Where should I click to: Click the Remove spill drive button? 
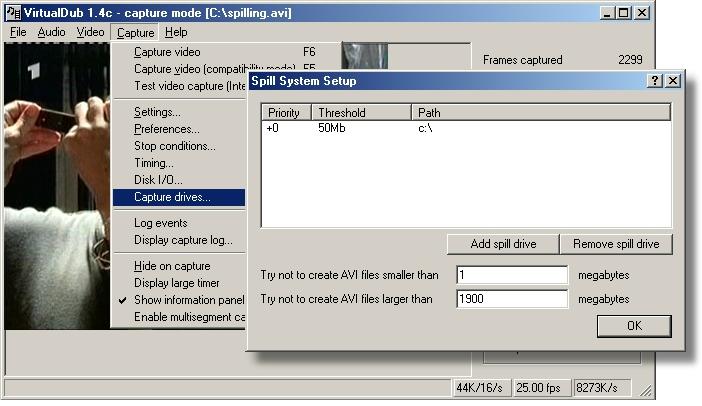pos(616,244)
